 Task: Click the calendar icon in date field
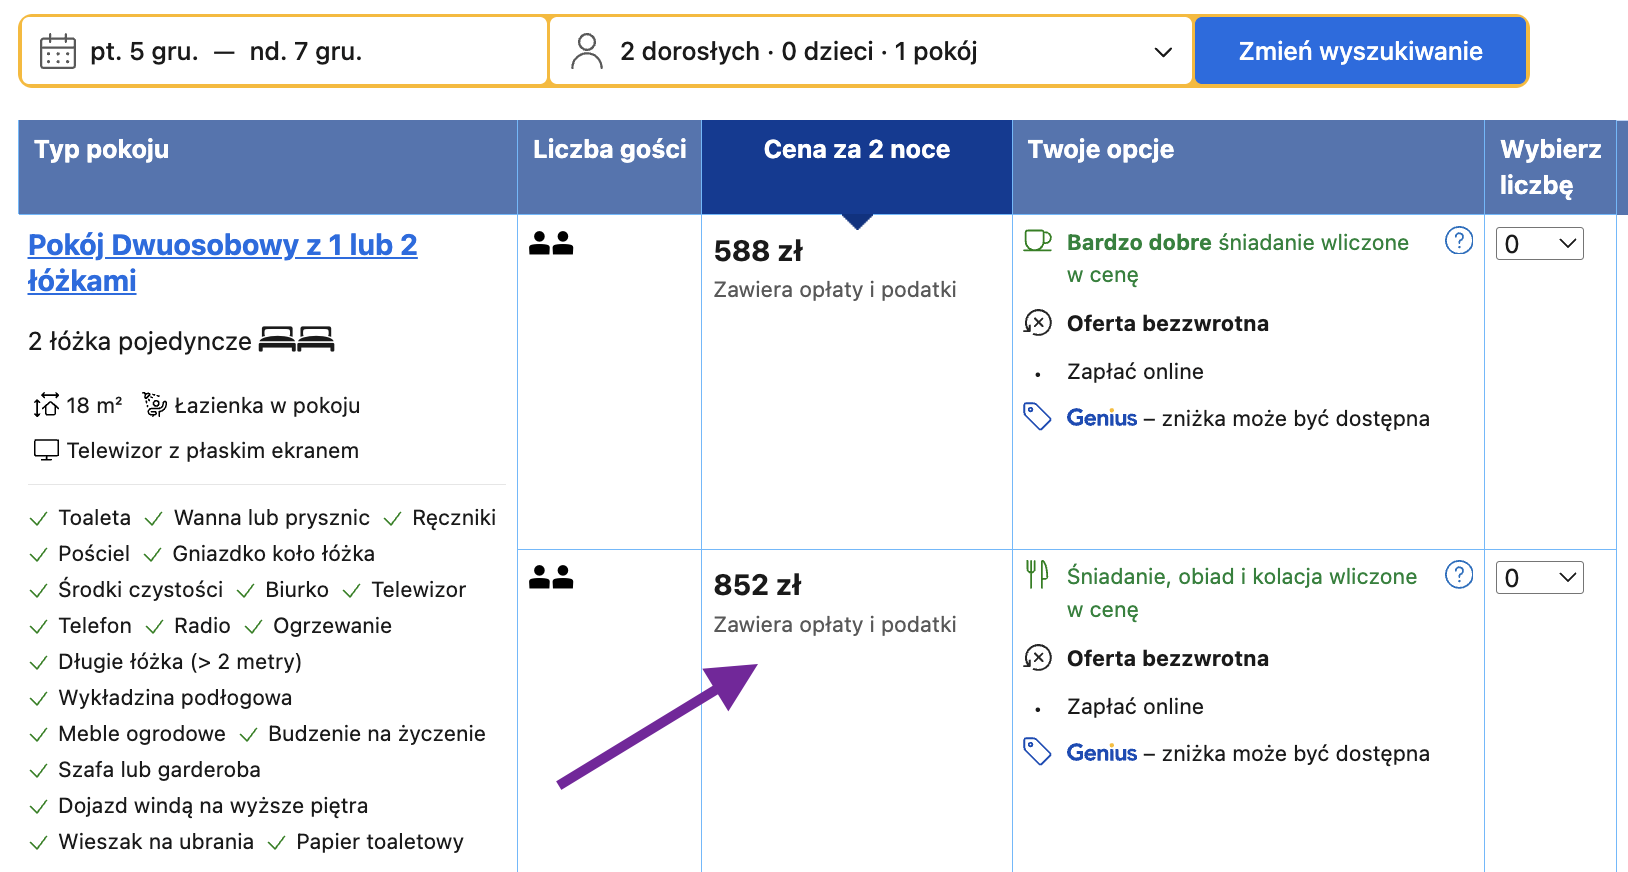click(58, 51)
